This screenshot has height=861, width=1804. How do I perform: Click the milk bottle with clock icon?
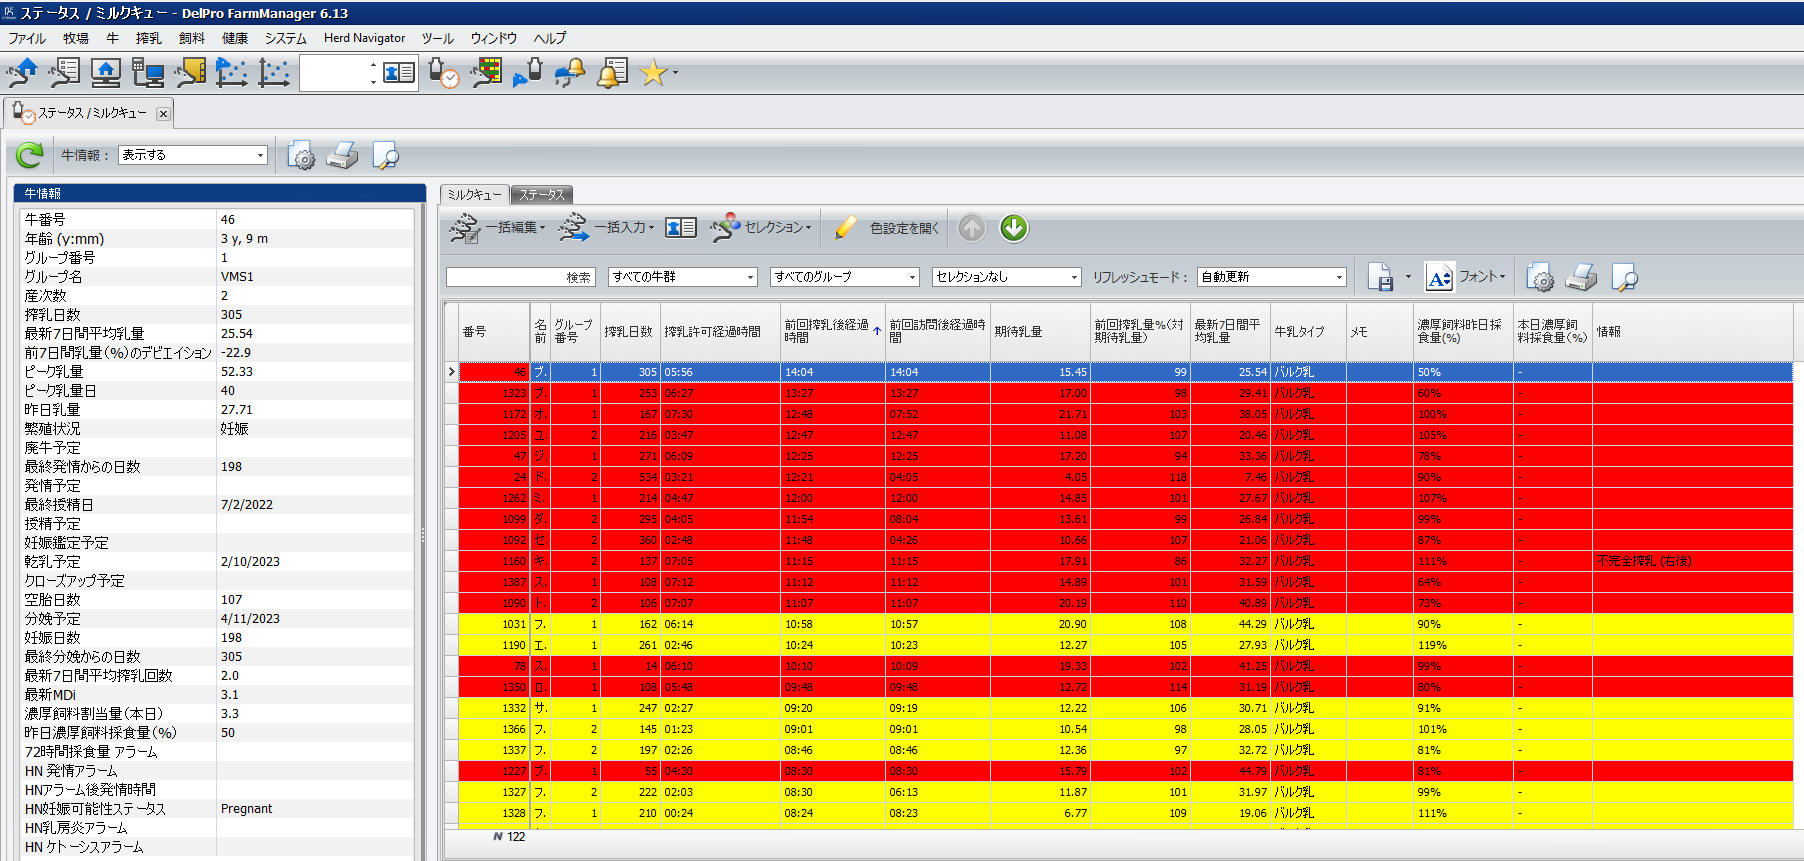coord(443,73)
